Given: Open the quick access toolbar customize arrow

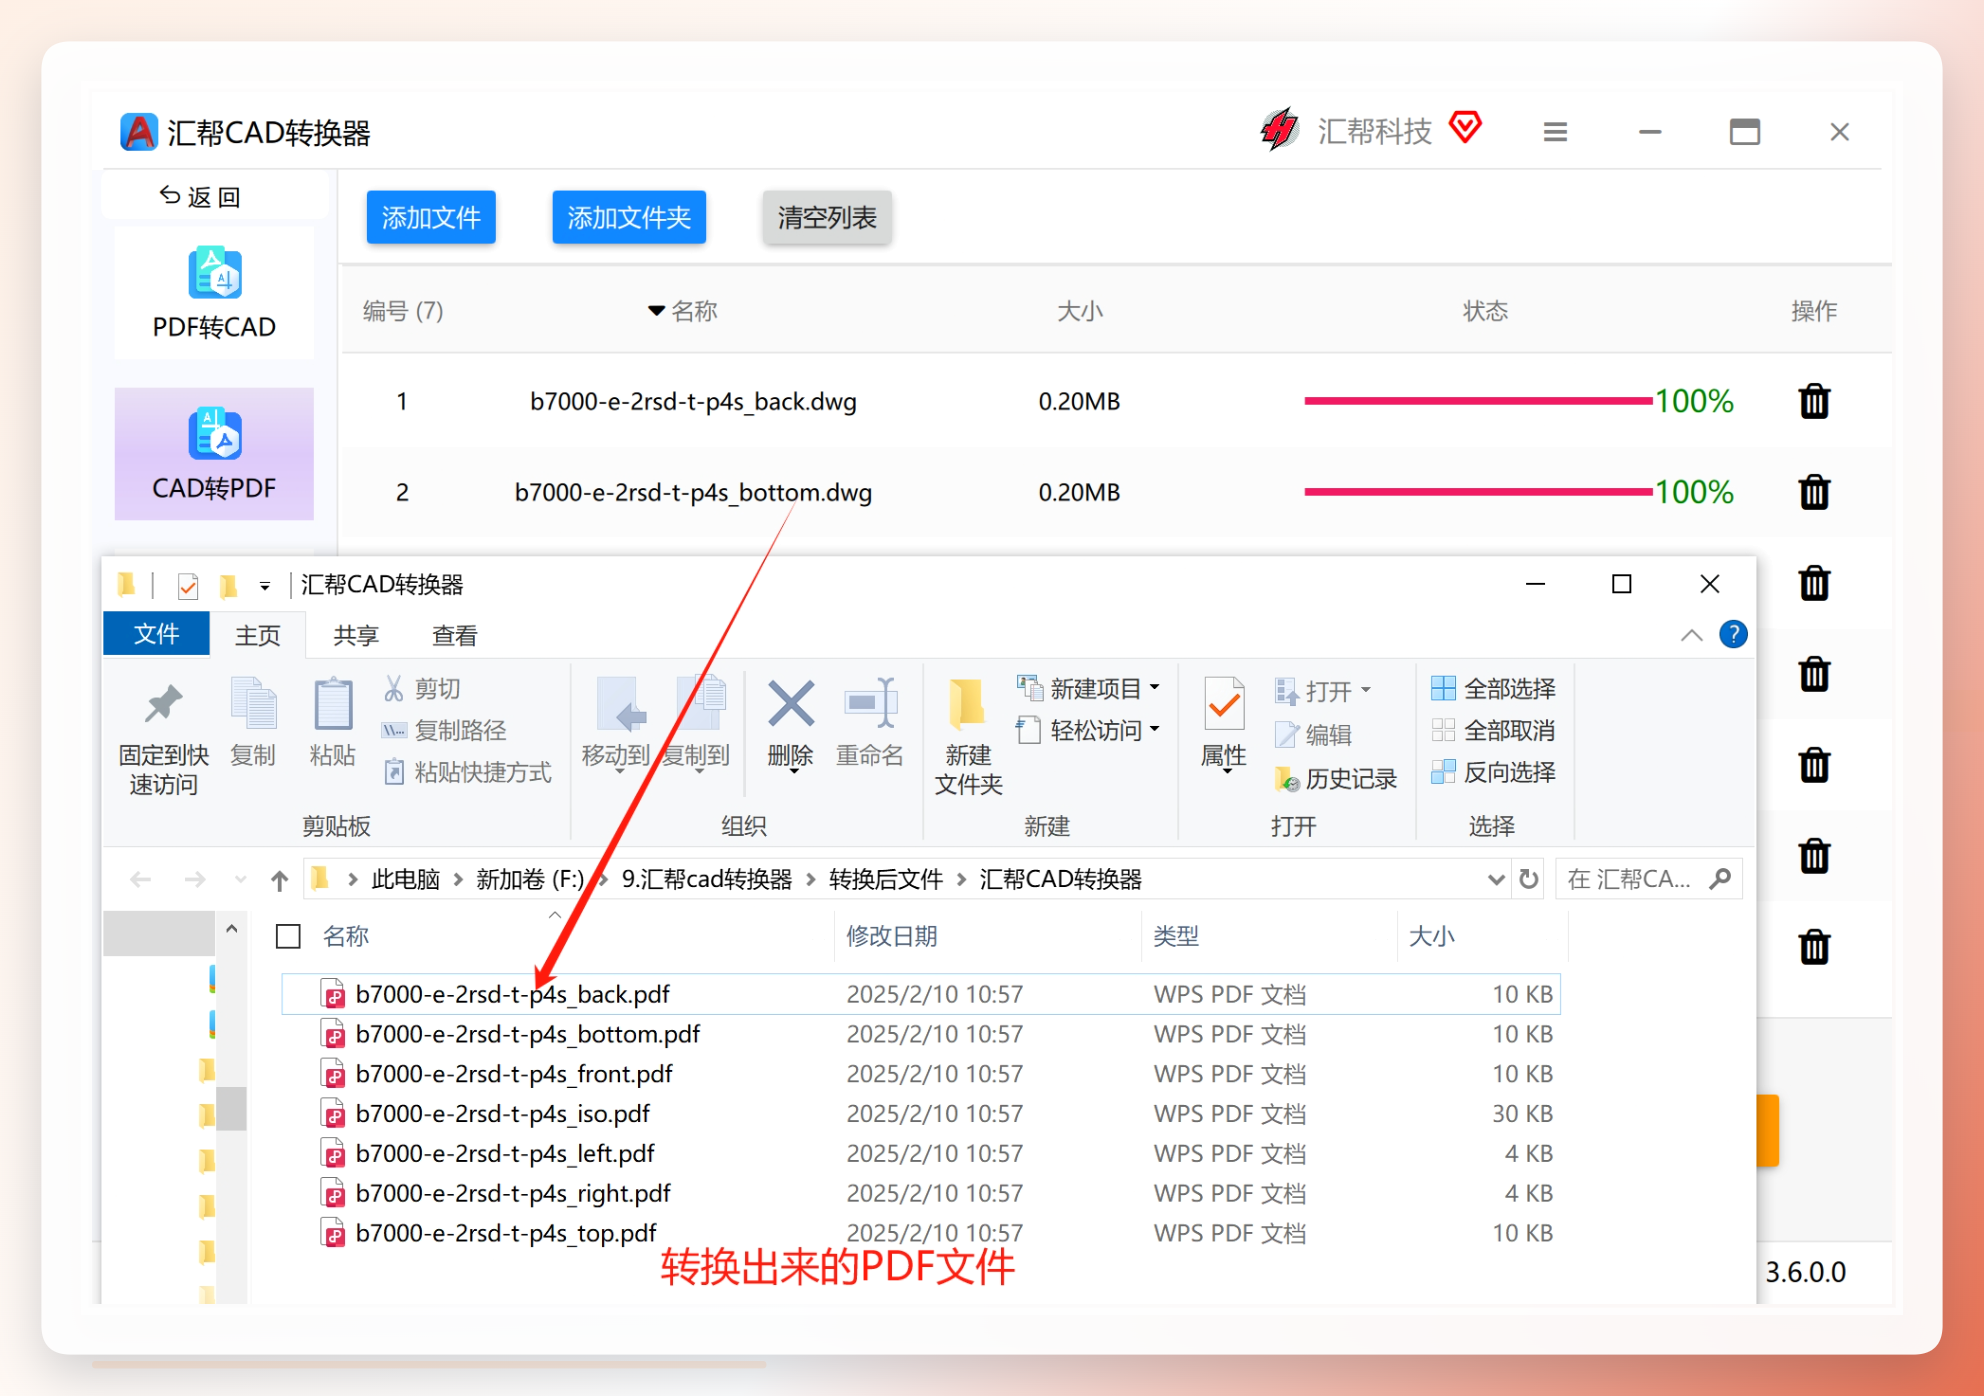Looking at the screenshot, I should click(x=265, y=586).
